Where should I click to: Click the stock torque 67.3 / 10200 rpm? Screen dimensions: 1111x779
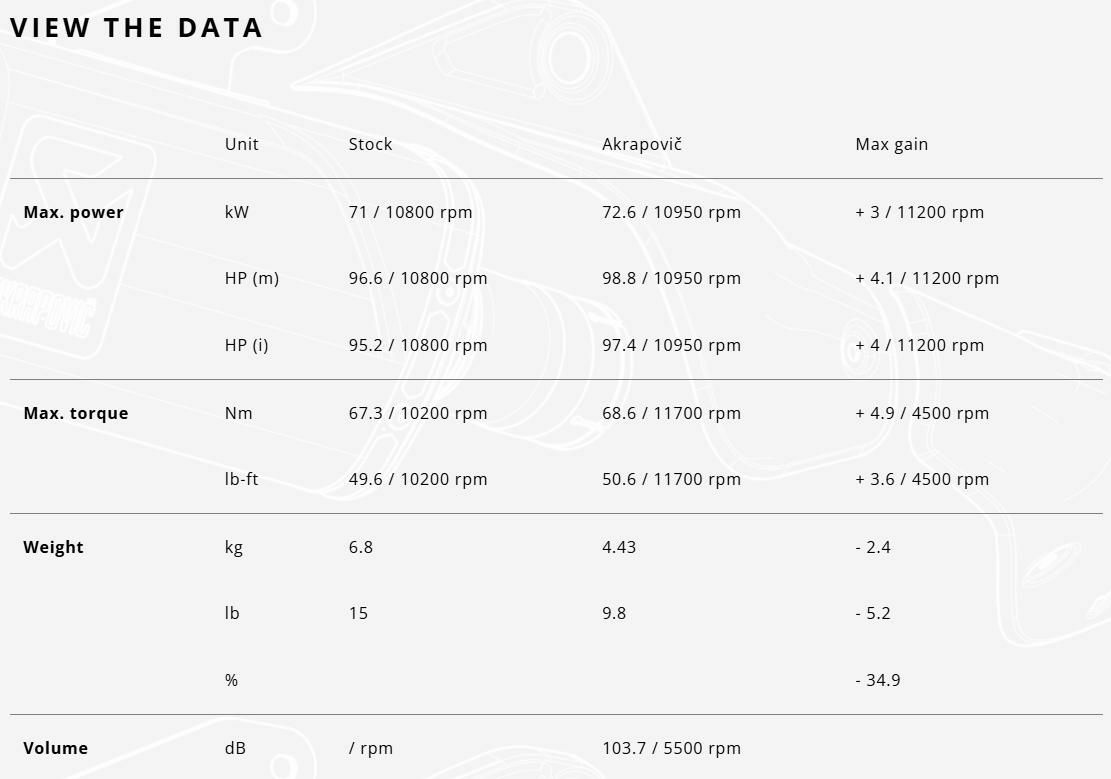click(417, 413)
